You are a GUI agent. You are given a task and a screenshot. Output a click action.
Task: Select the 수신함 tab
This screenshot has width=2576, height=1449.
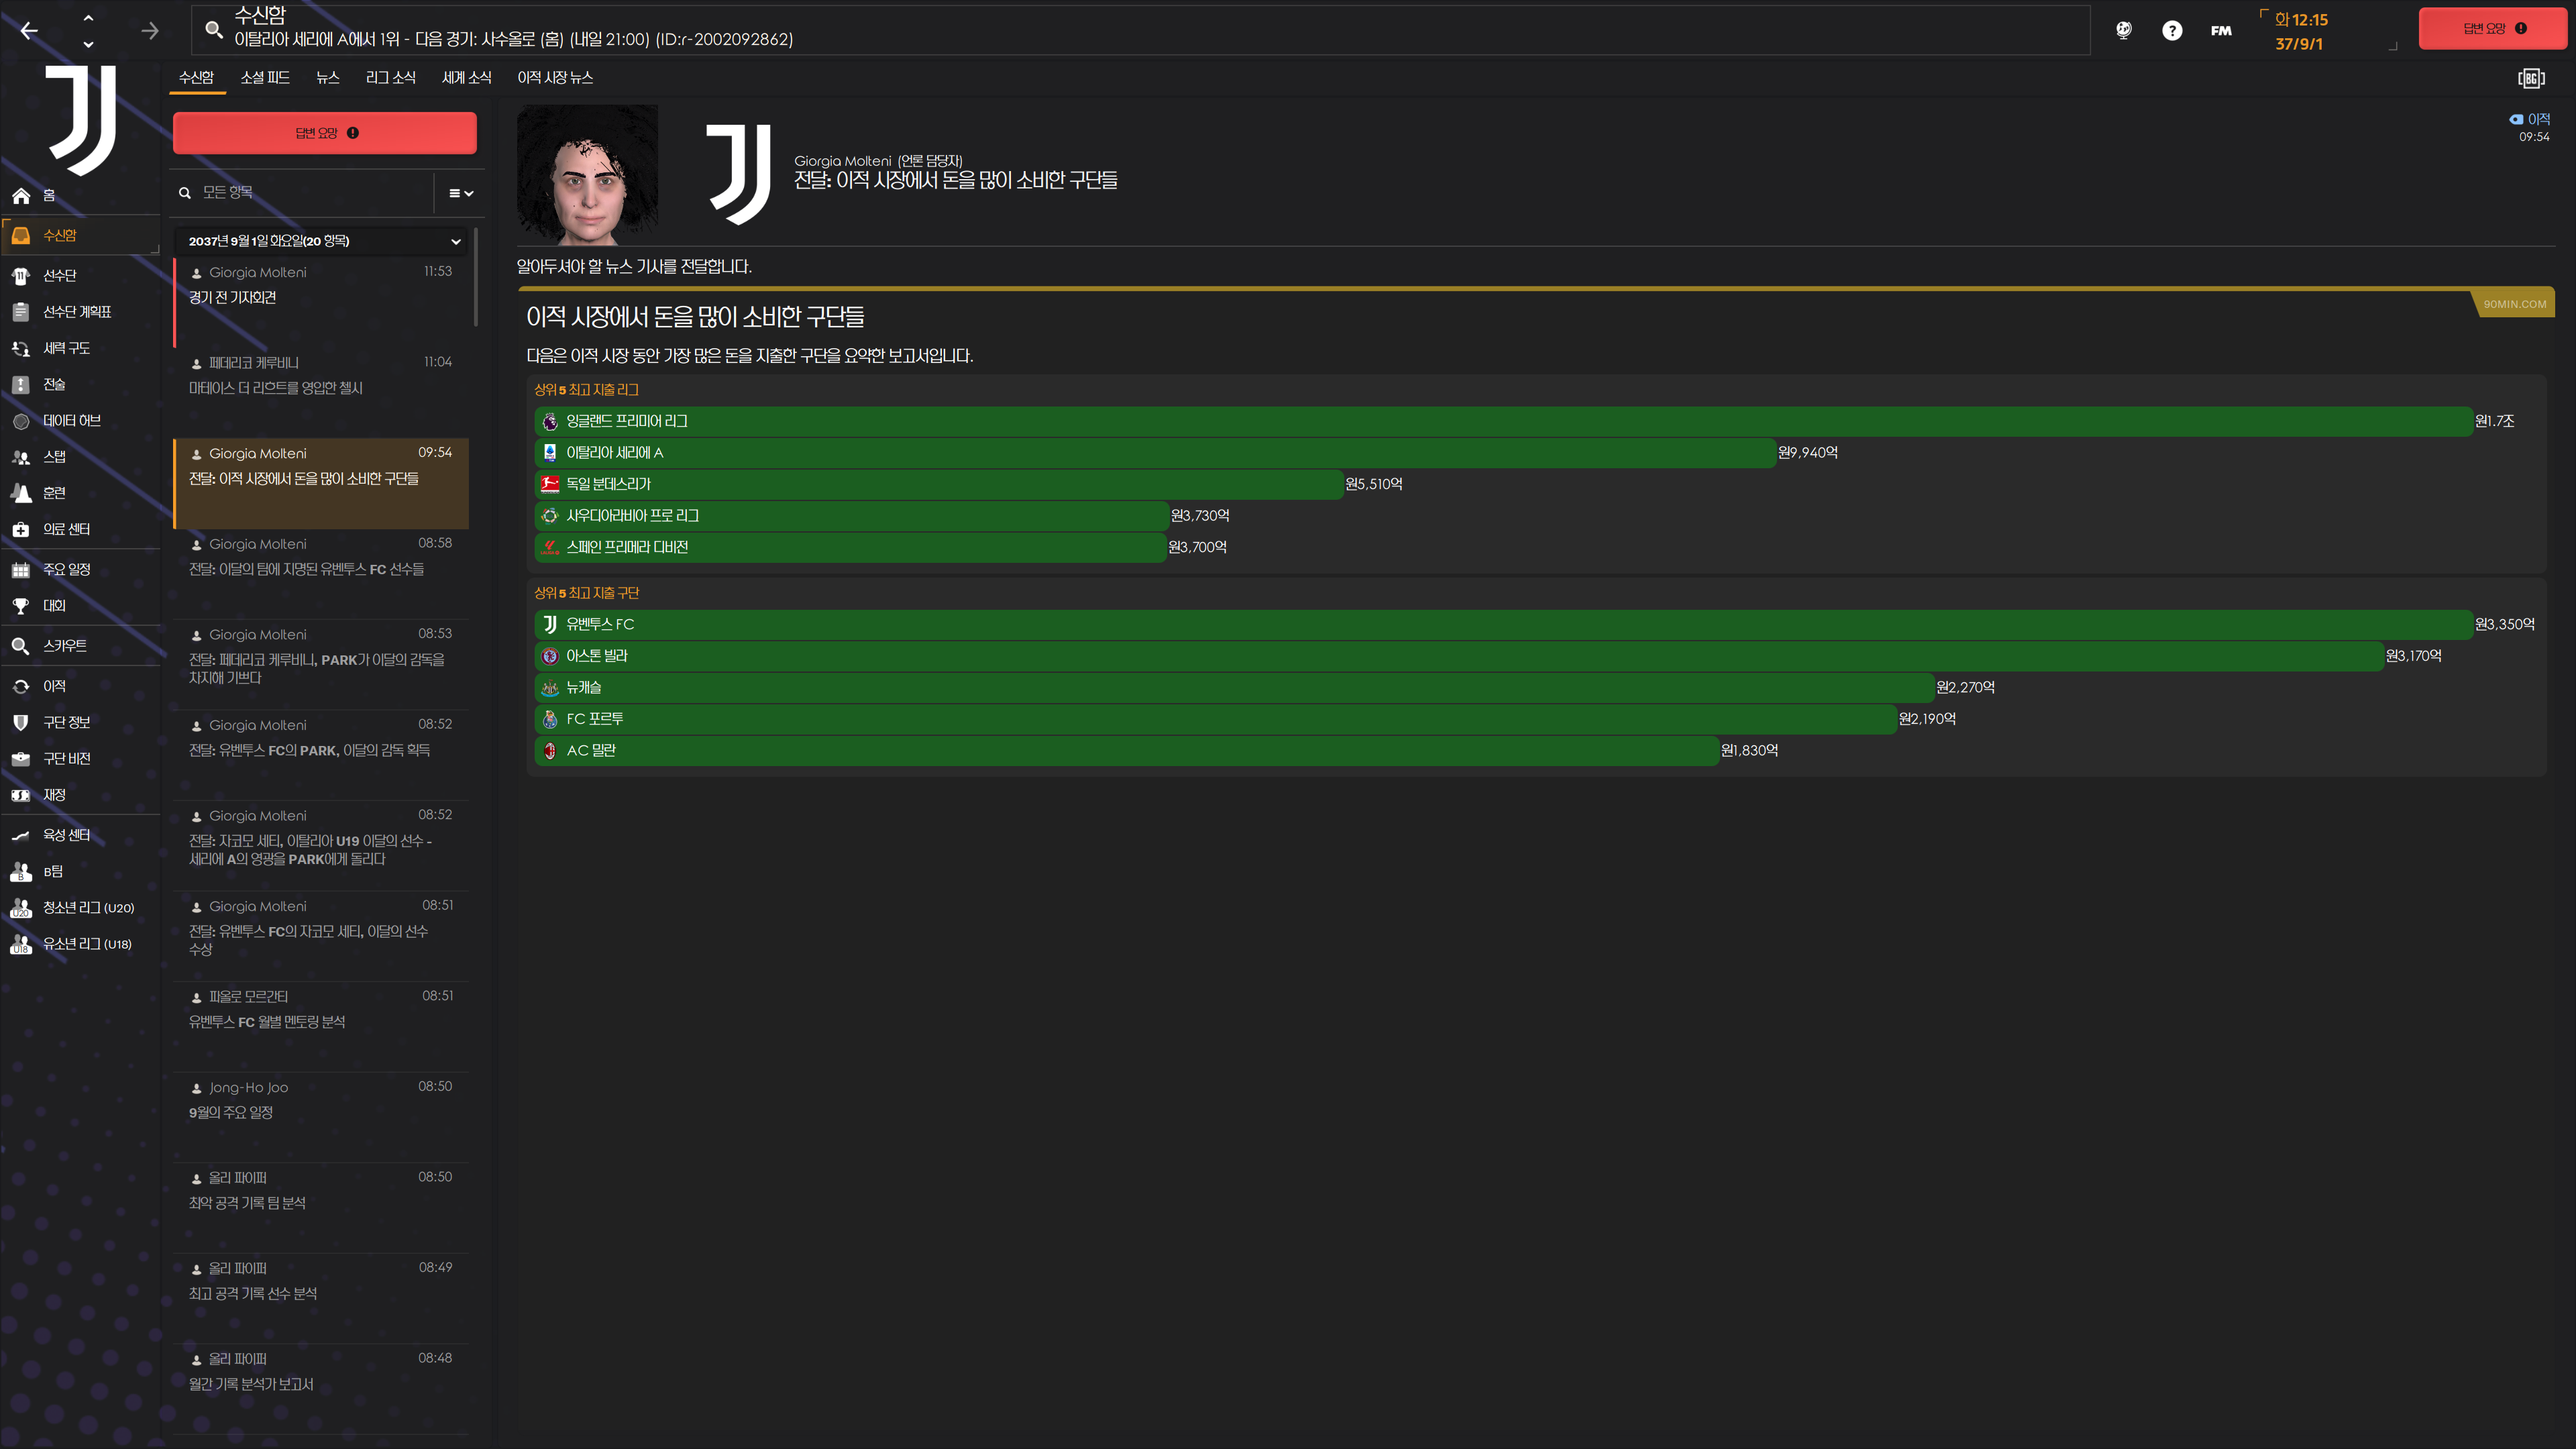196,77
